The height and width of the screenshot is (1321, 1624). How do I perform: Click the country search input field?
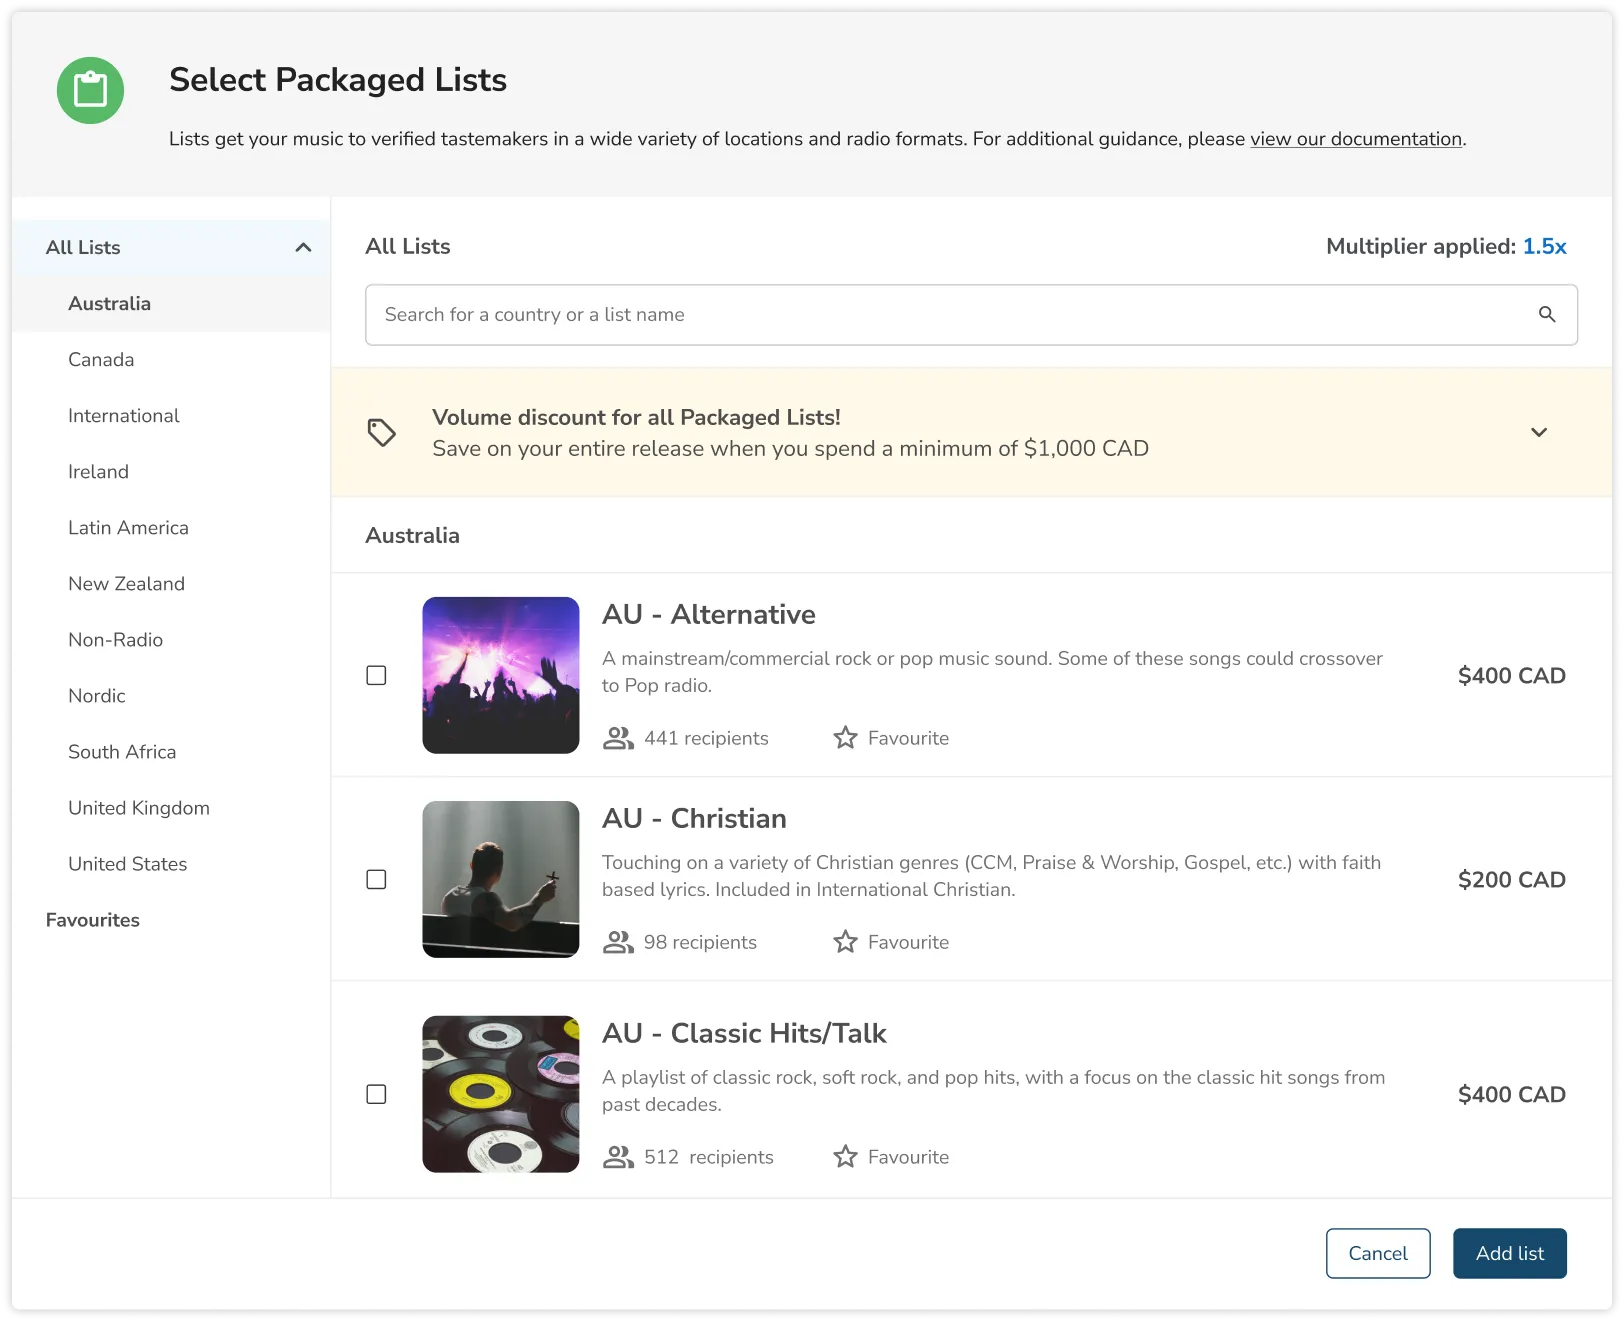point(900,314)
